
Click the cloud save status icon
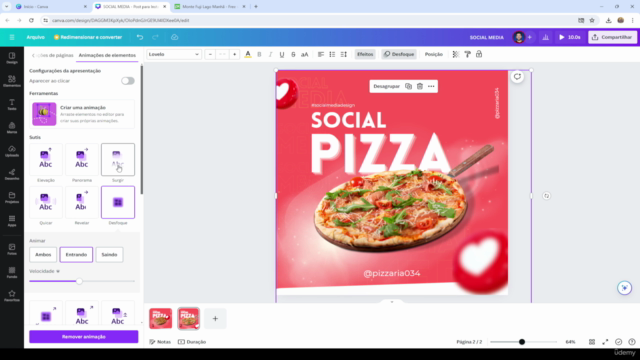(x=174, y=37)
